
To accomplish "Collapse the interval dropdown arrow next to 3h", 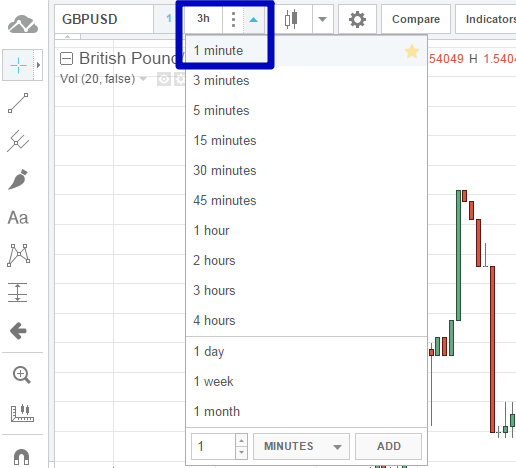I will pyautogui.click(x=254, y=19).
